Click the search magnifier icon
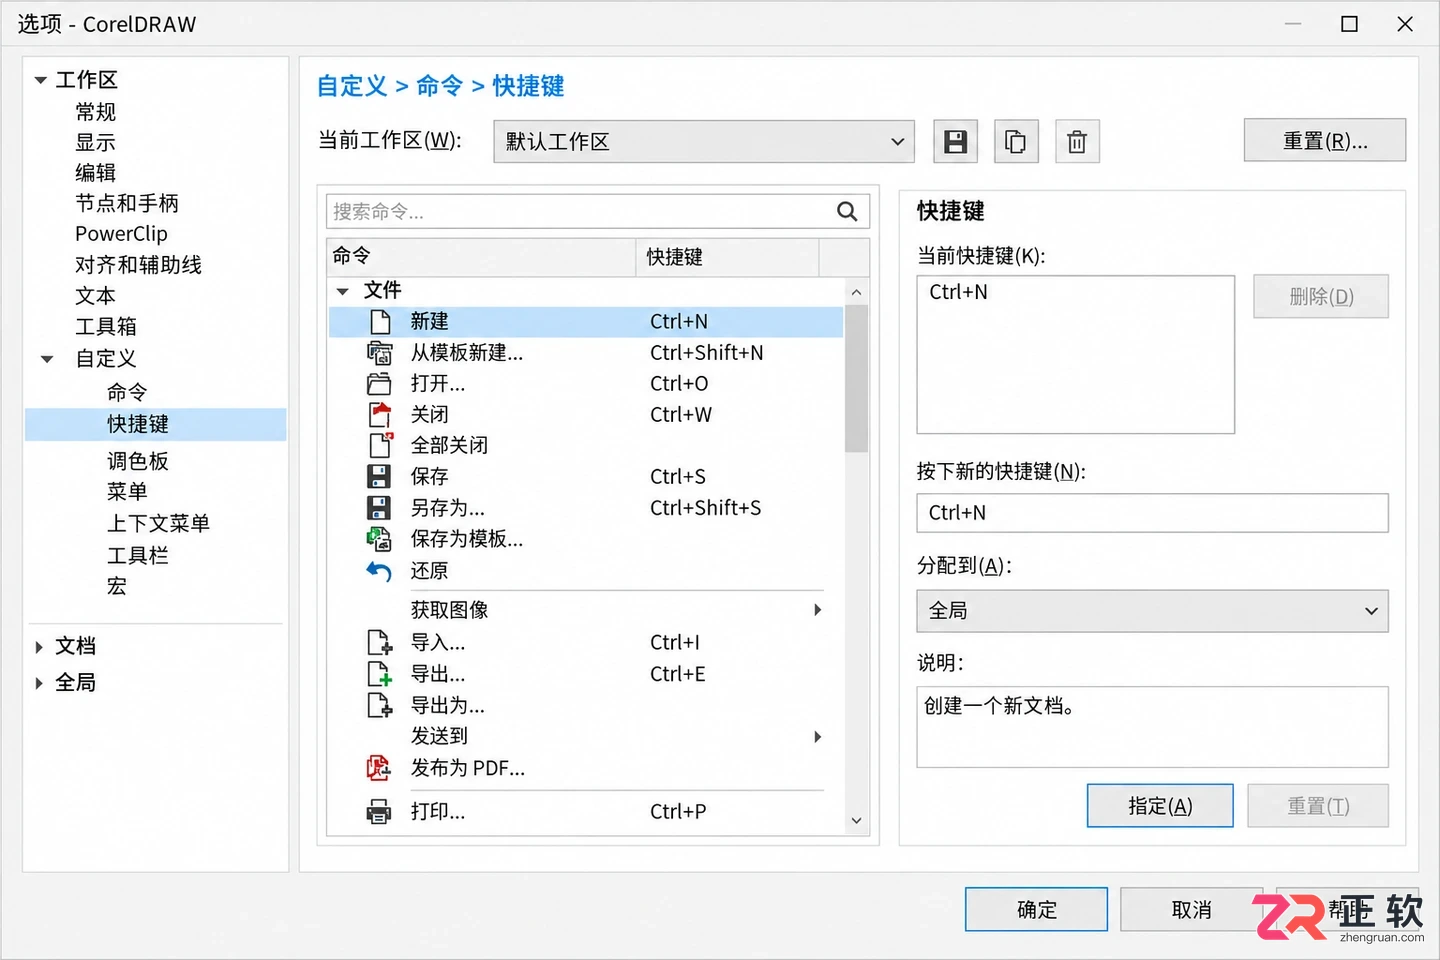 click(847, 211)
